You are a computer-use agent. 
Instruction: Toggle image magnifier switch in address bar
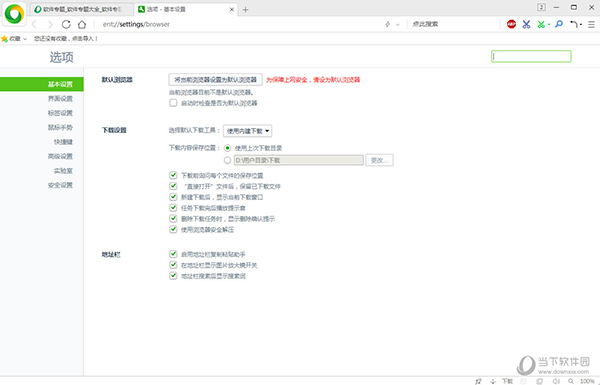pyautogui.click(x=173, y=265)
